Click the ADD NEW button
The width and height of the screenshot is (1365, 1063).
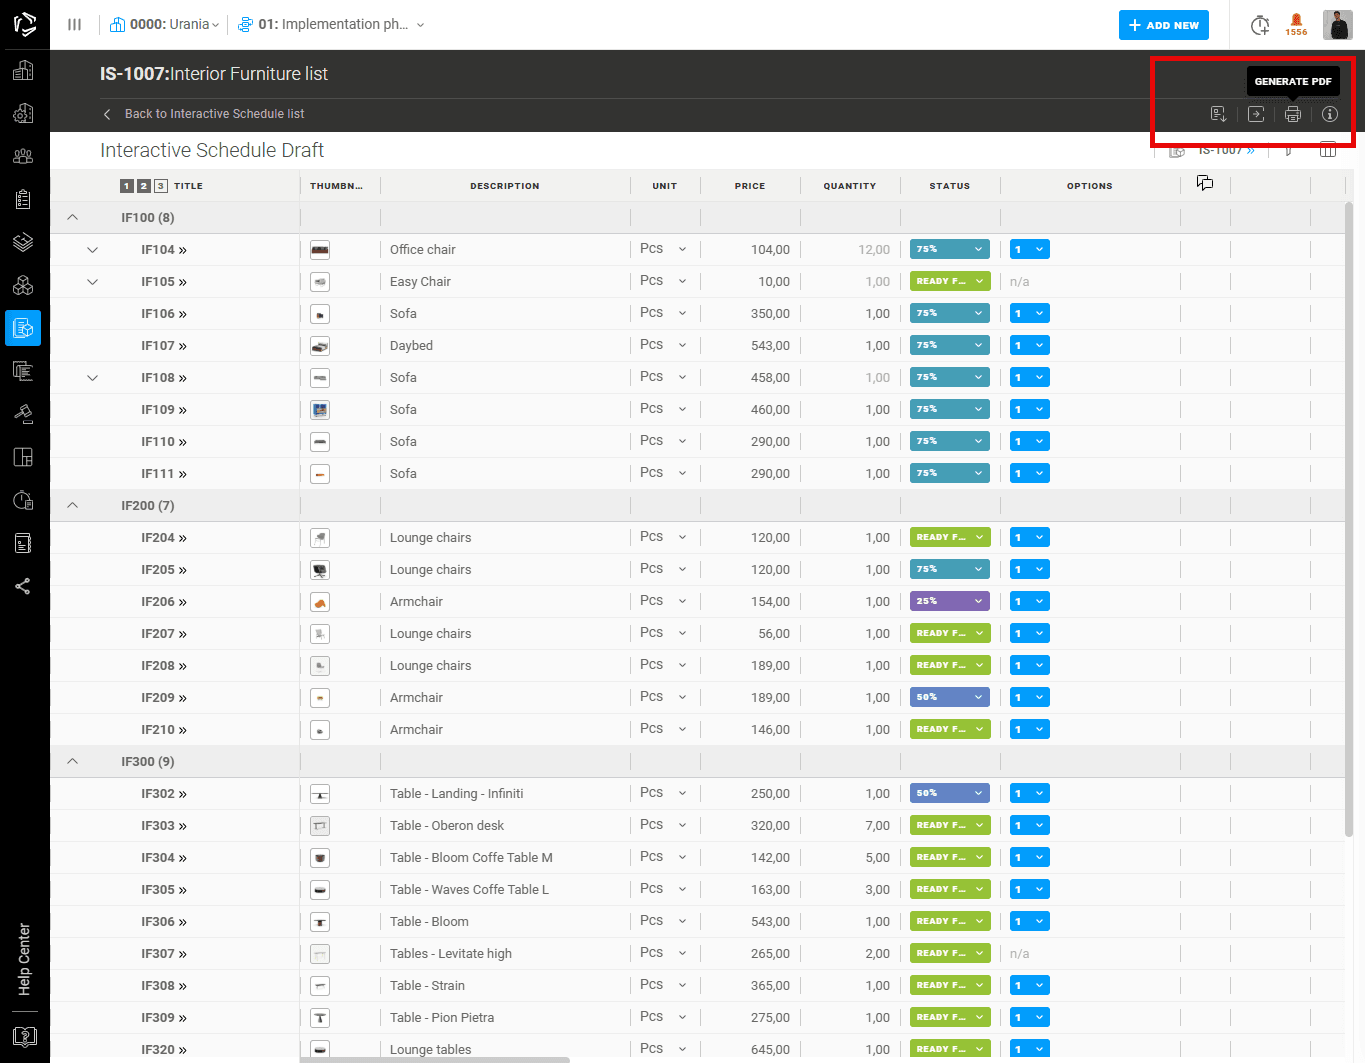click(1164, 25)
